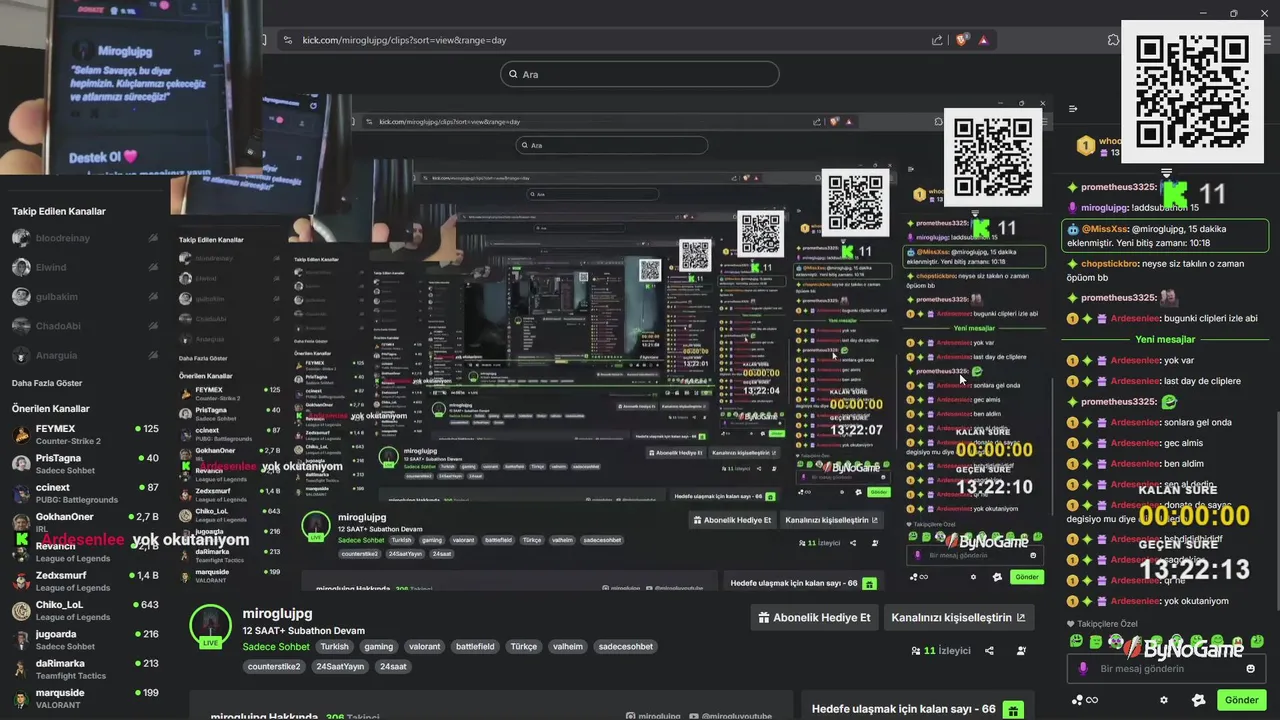
Task: Select the counterstike2 tag on main page
Action: tap(274, 666)
